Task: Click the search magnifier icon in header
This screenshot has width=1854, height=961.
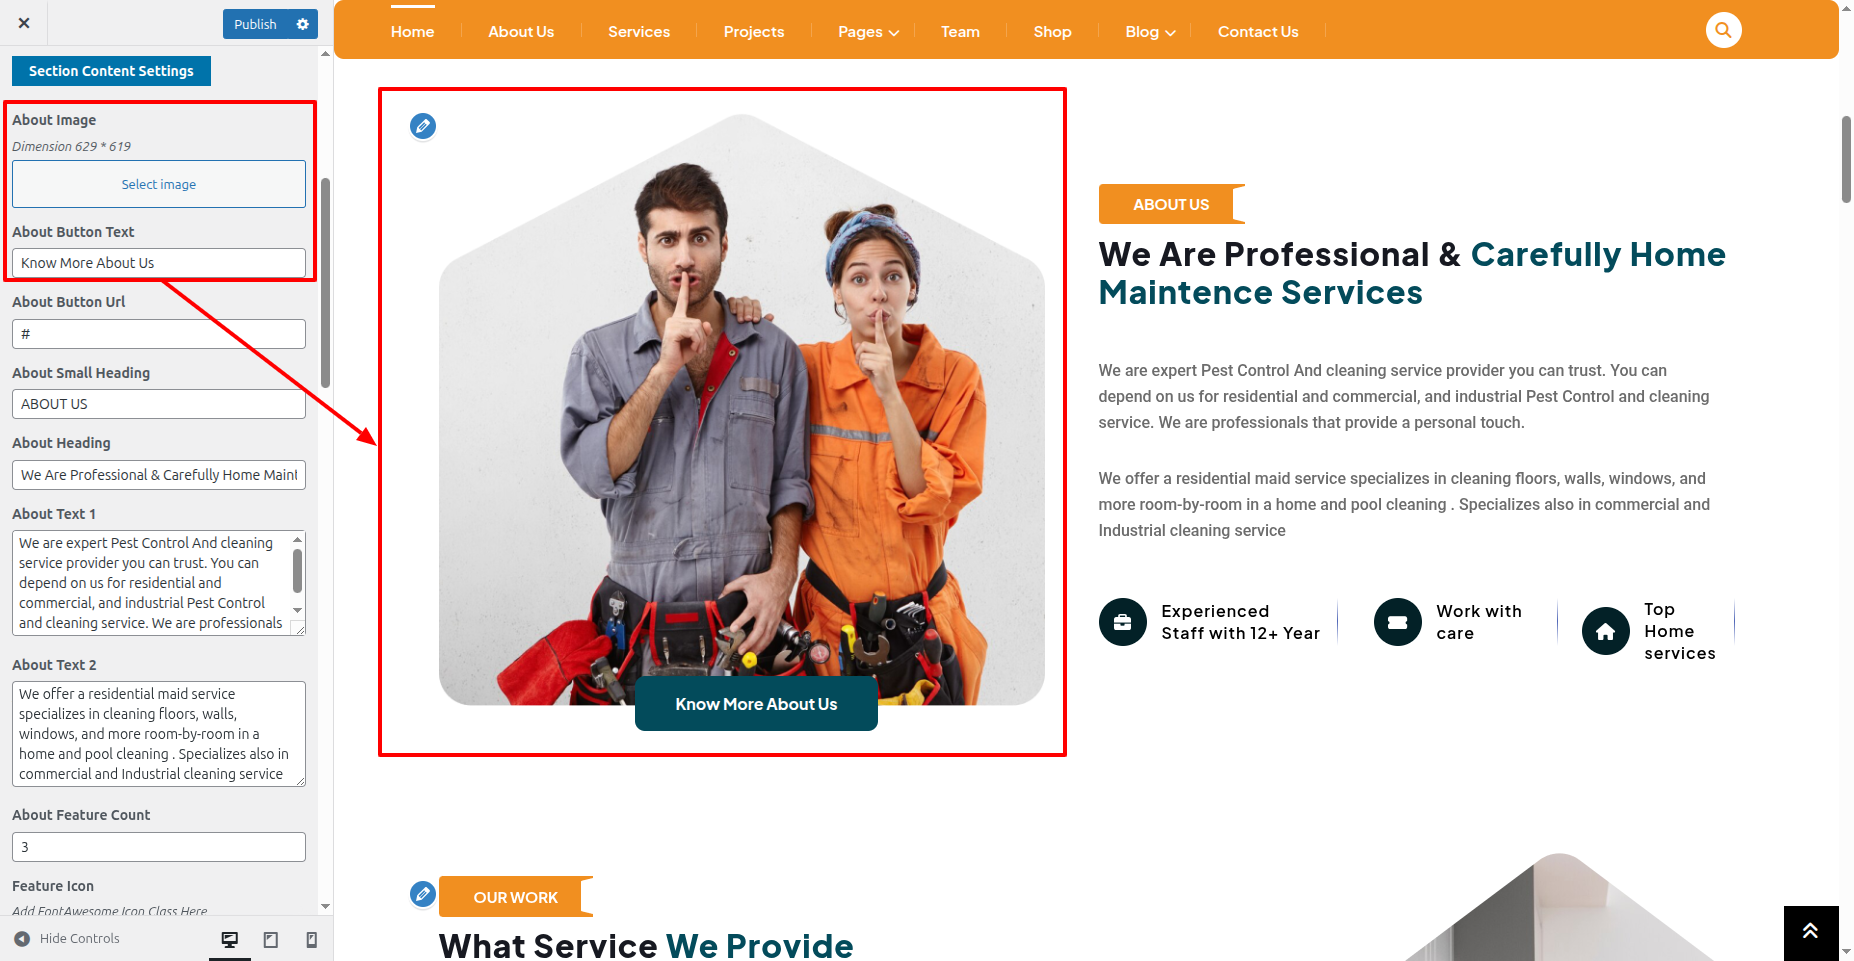Action: point(1723,30)
